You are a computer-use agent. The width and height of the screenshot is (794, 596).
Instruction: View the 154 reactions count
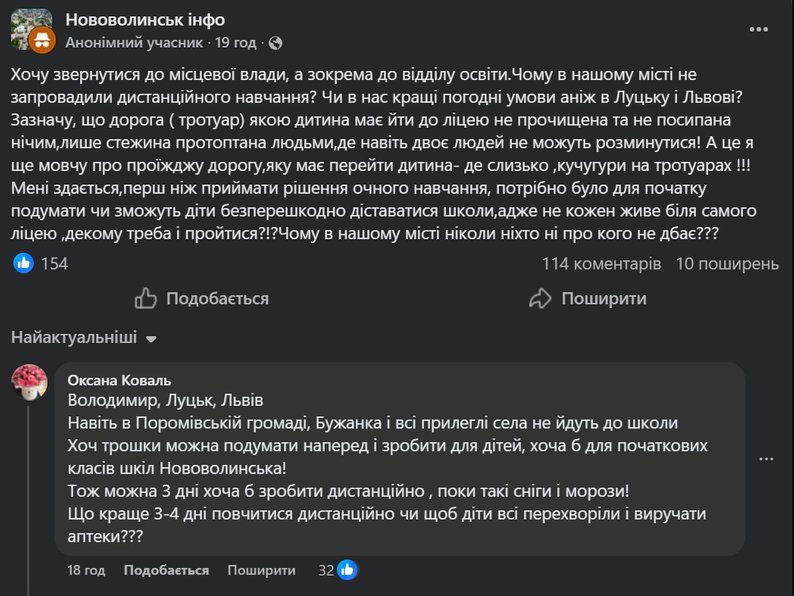pyautogui.click(x=54, y=264)
